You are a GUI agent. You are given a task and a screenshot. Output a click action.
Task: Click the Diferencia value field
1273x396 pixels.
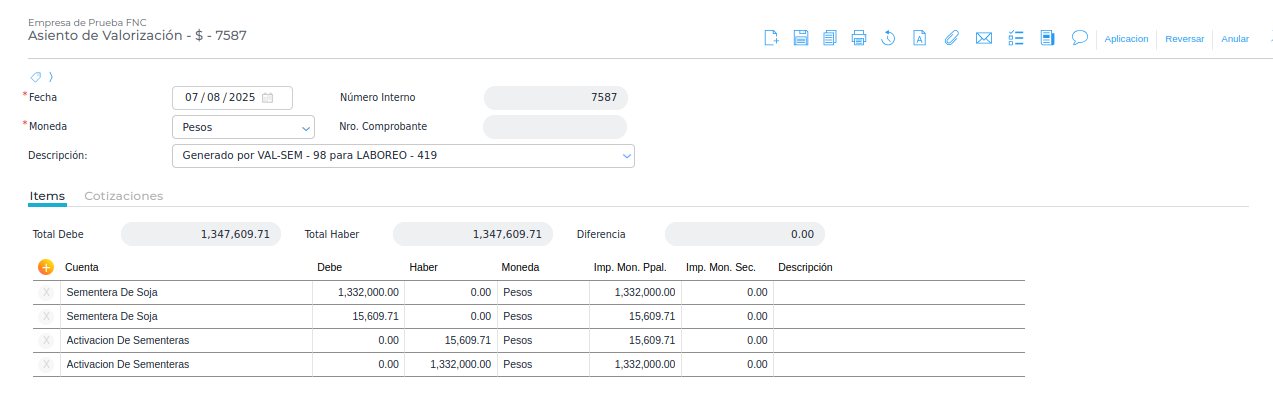pos(745,234)
